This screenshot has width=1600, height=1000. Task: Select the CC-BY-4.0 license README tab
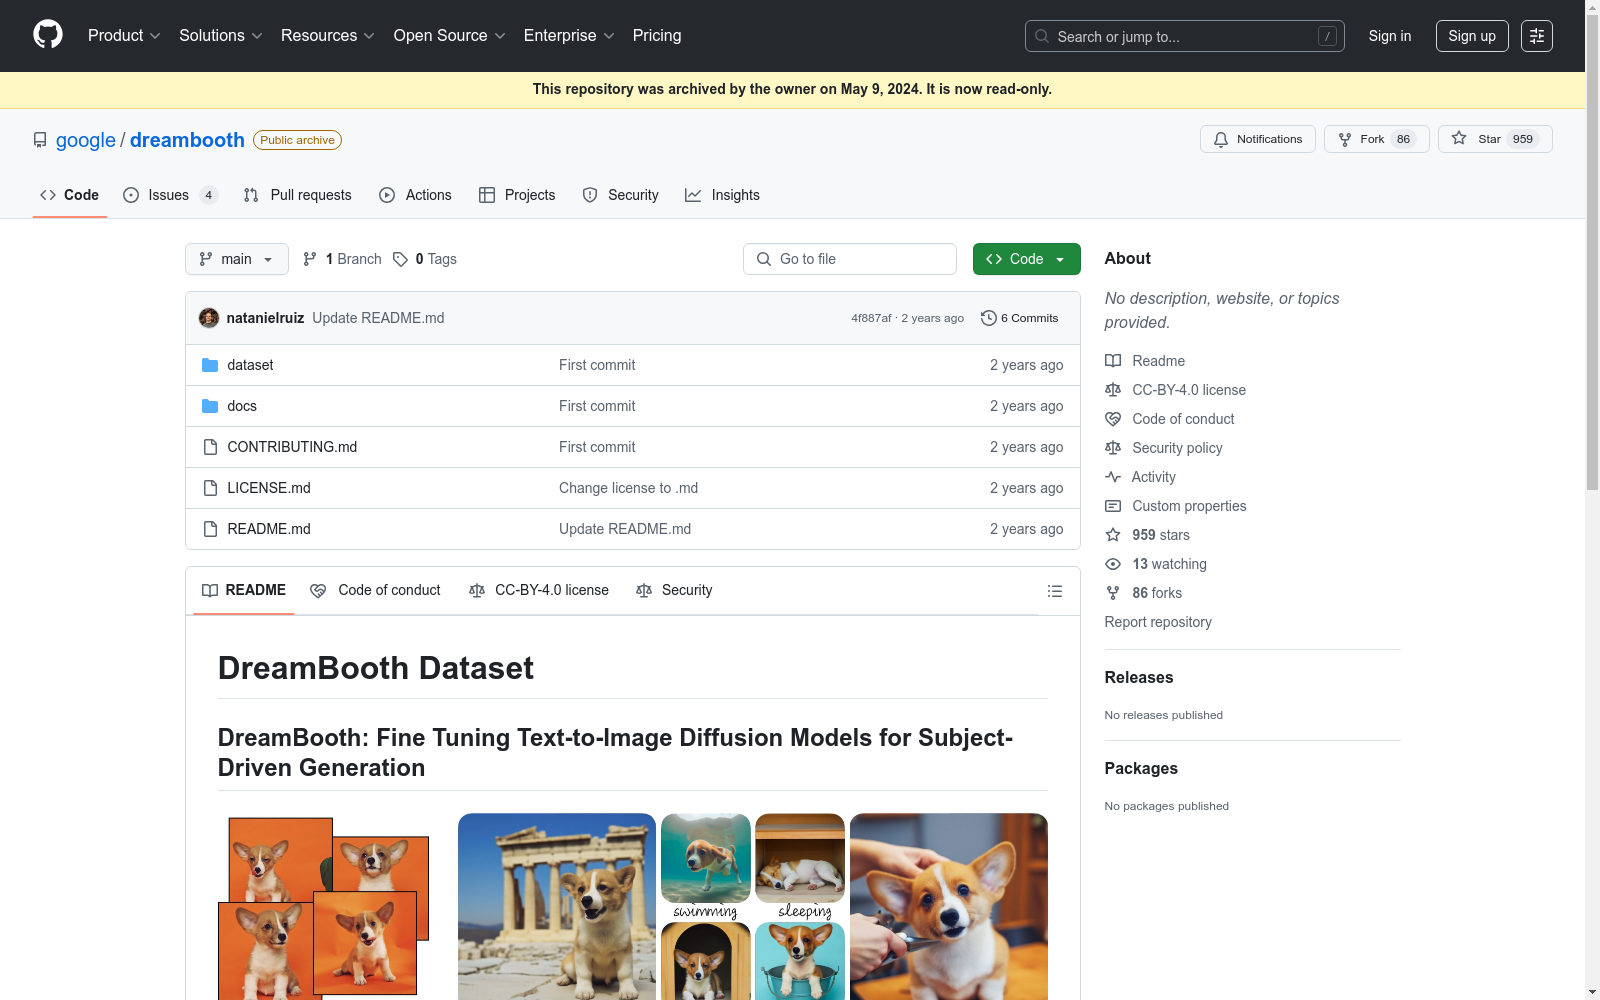539,590
